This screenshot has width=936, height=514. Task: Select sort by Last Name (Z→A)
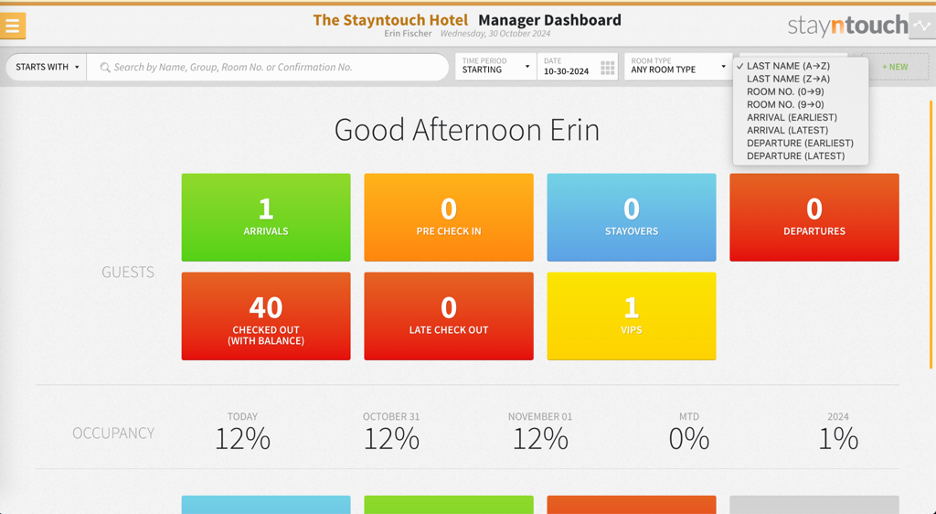point(800,79)
